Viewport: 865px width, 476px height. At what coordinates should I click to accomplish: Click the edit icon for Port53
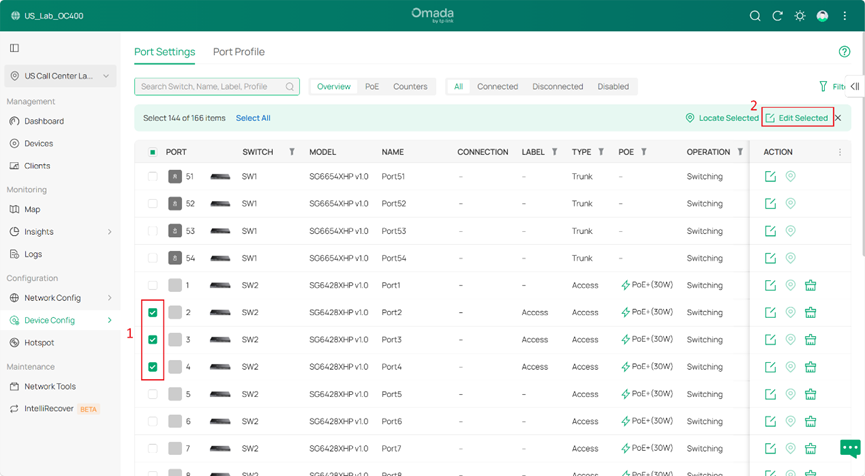(x=770, y=231)
